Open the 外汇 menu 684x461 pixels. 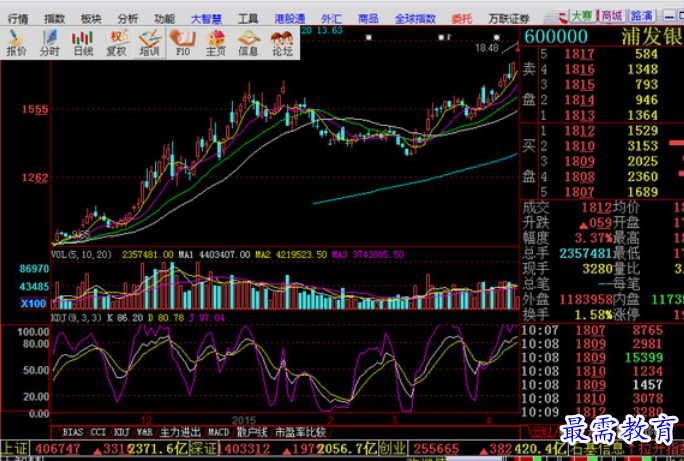332,18
